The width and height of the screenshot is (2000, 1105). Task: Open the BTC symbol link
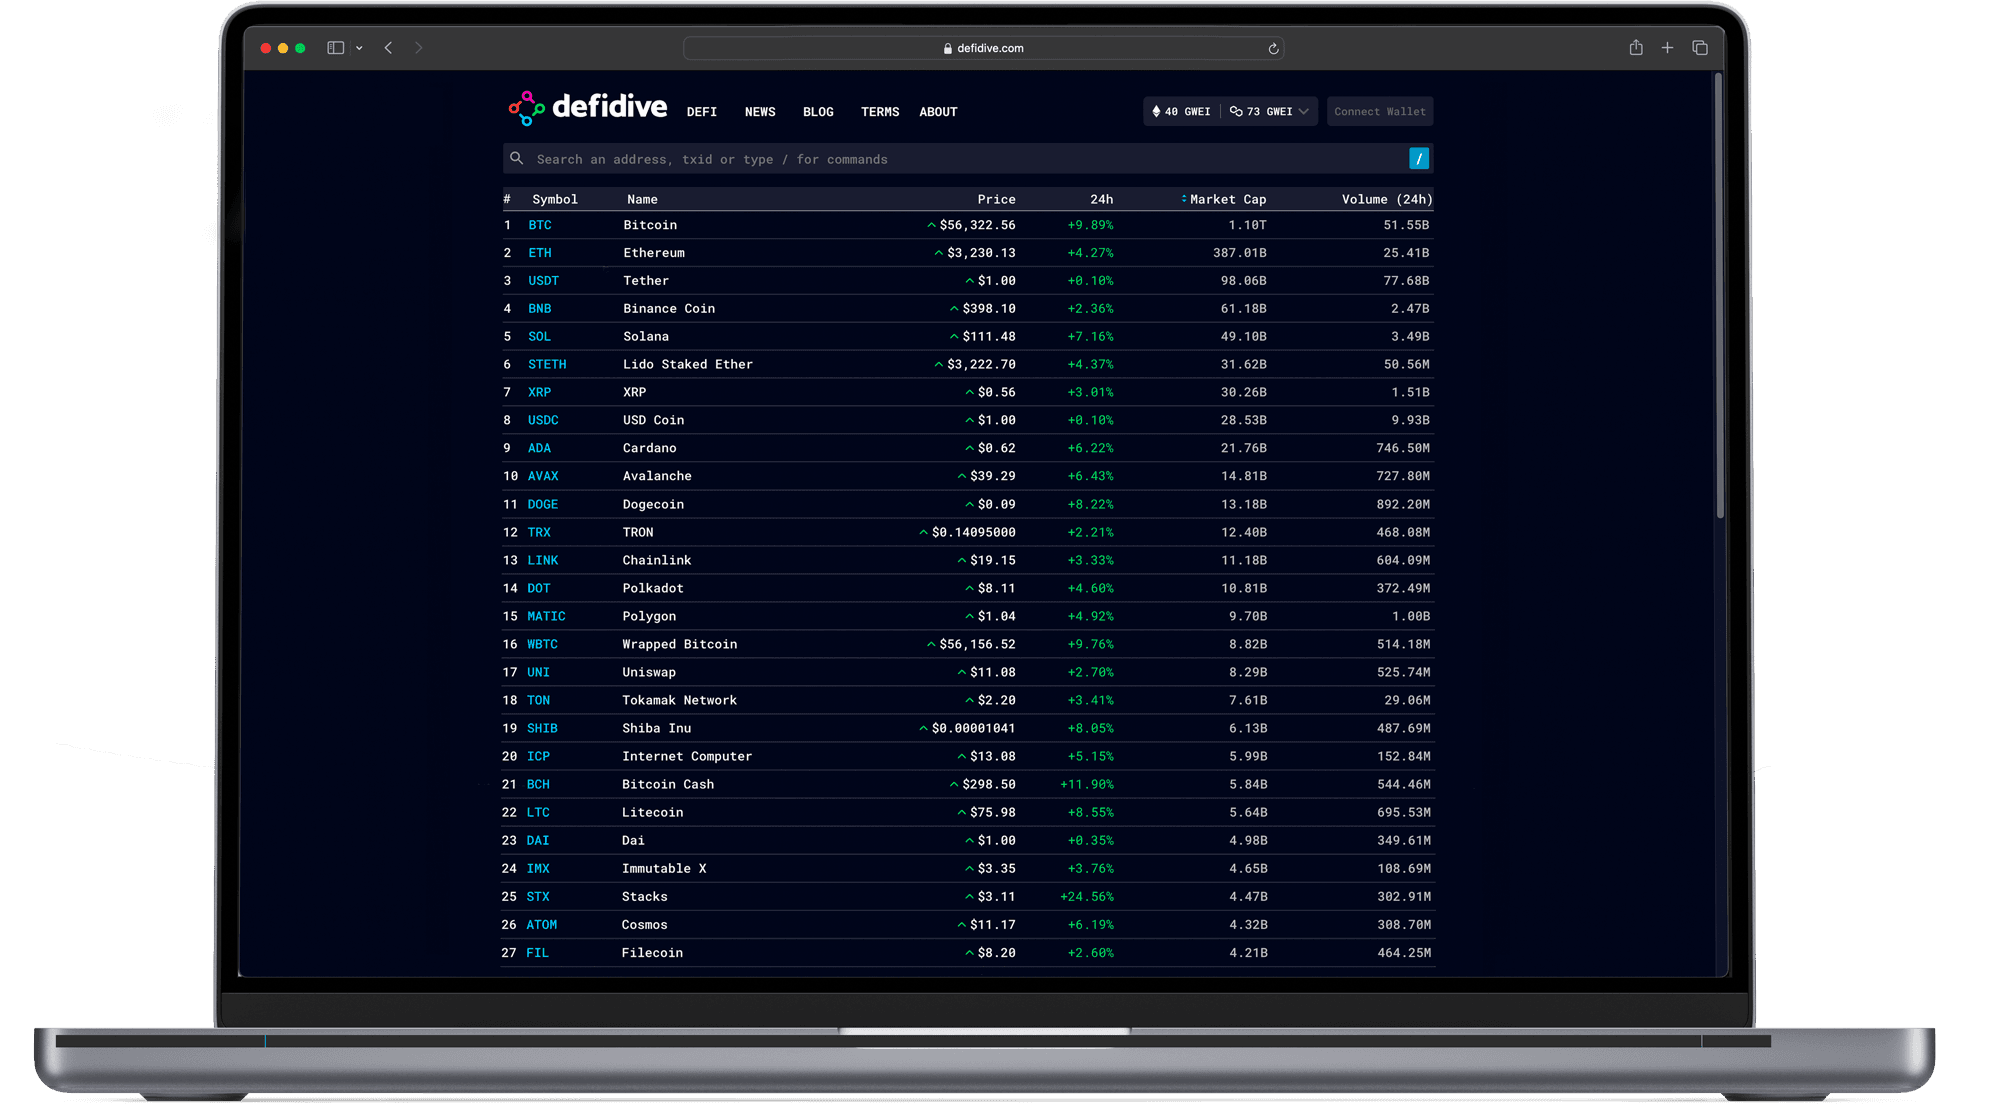540,225
